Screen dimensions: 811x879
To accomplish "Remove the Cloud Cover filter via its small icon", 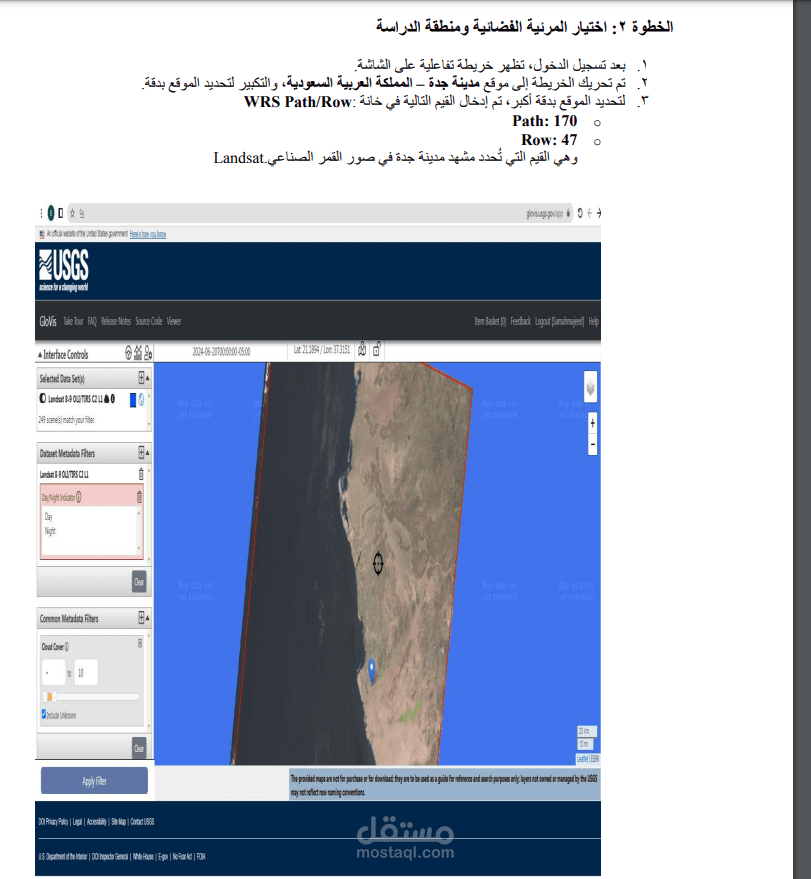I will [140, 644].
